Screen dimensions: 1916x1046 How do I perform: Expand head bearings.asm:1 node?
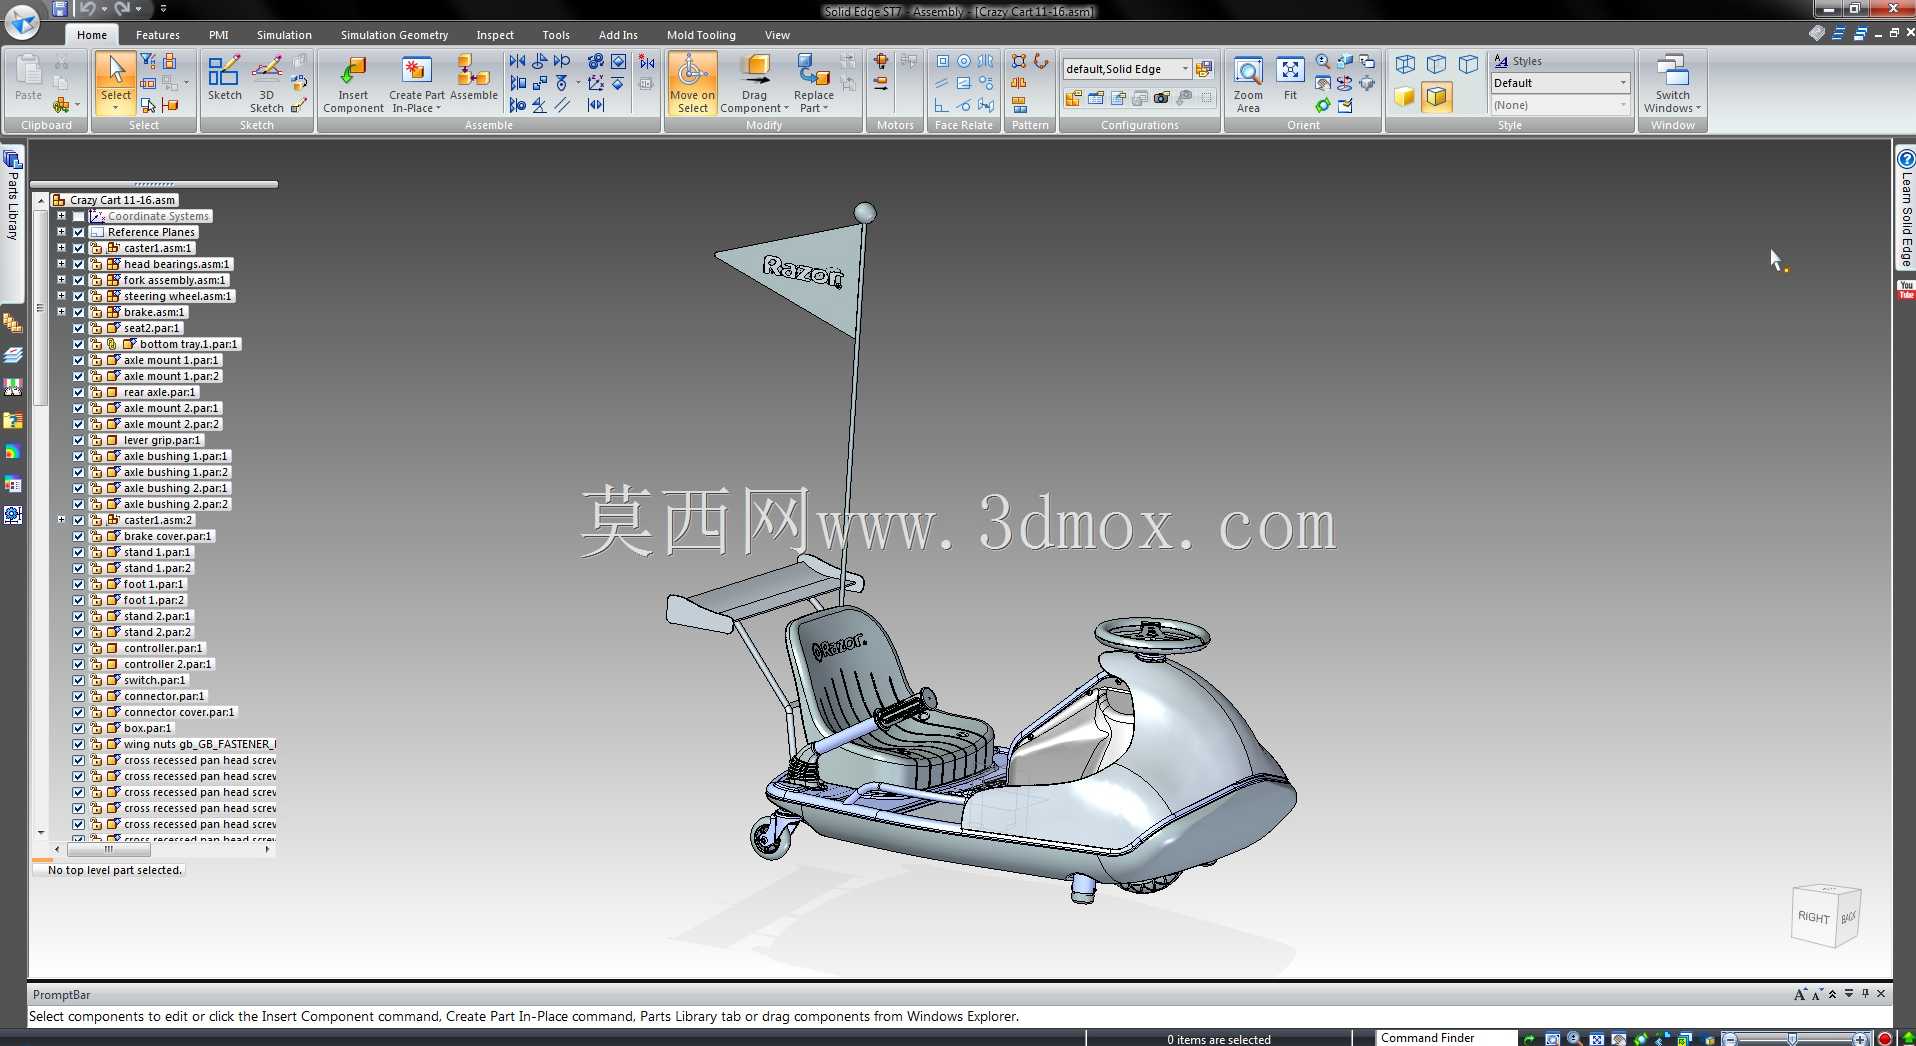point(61,264)
